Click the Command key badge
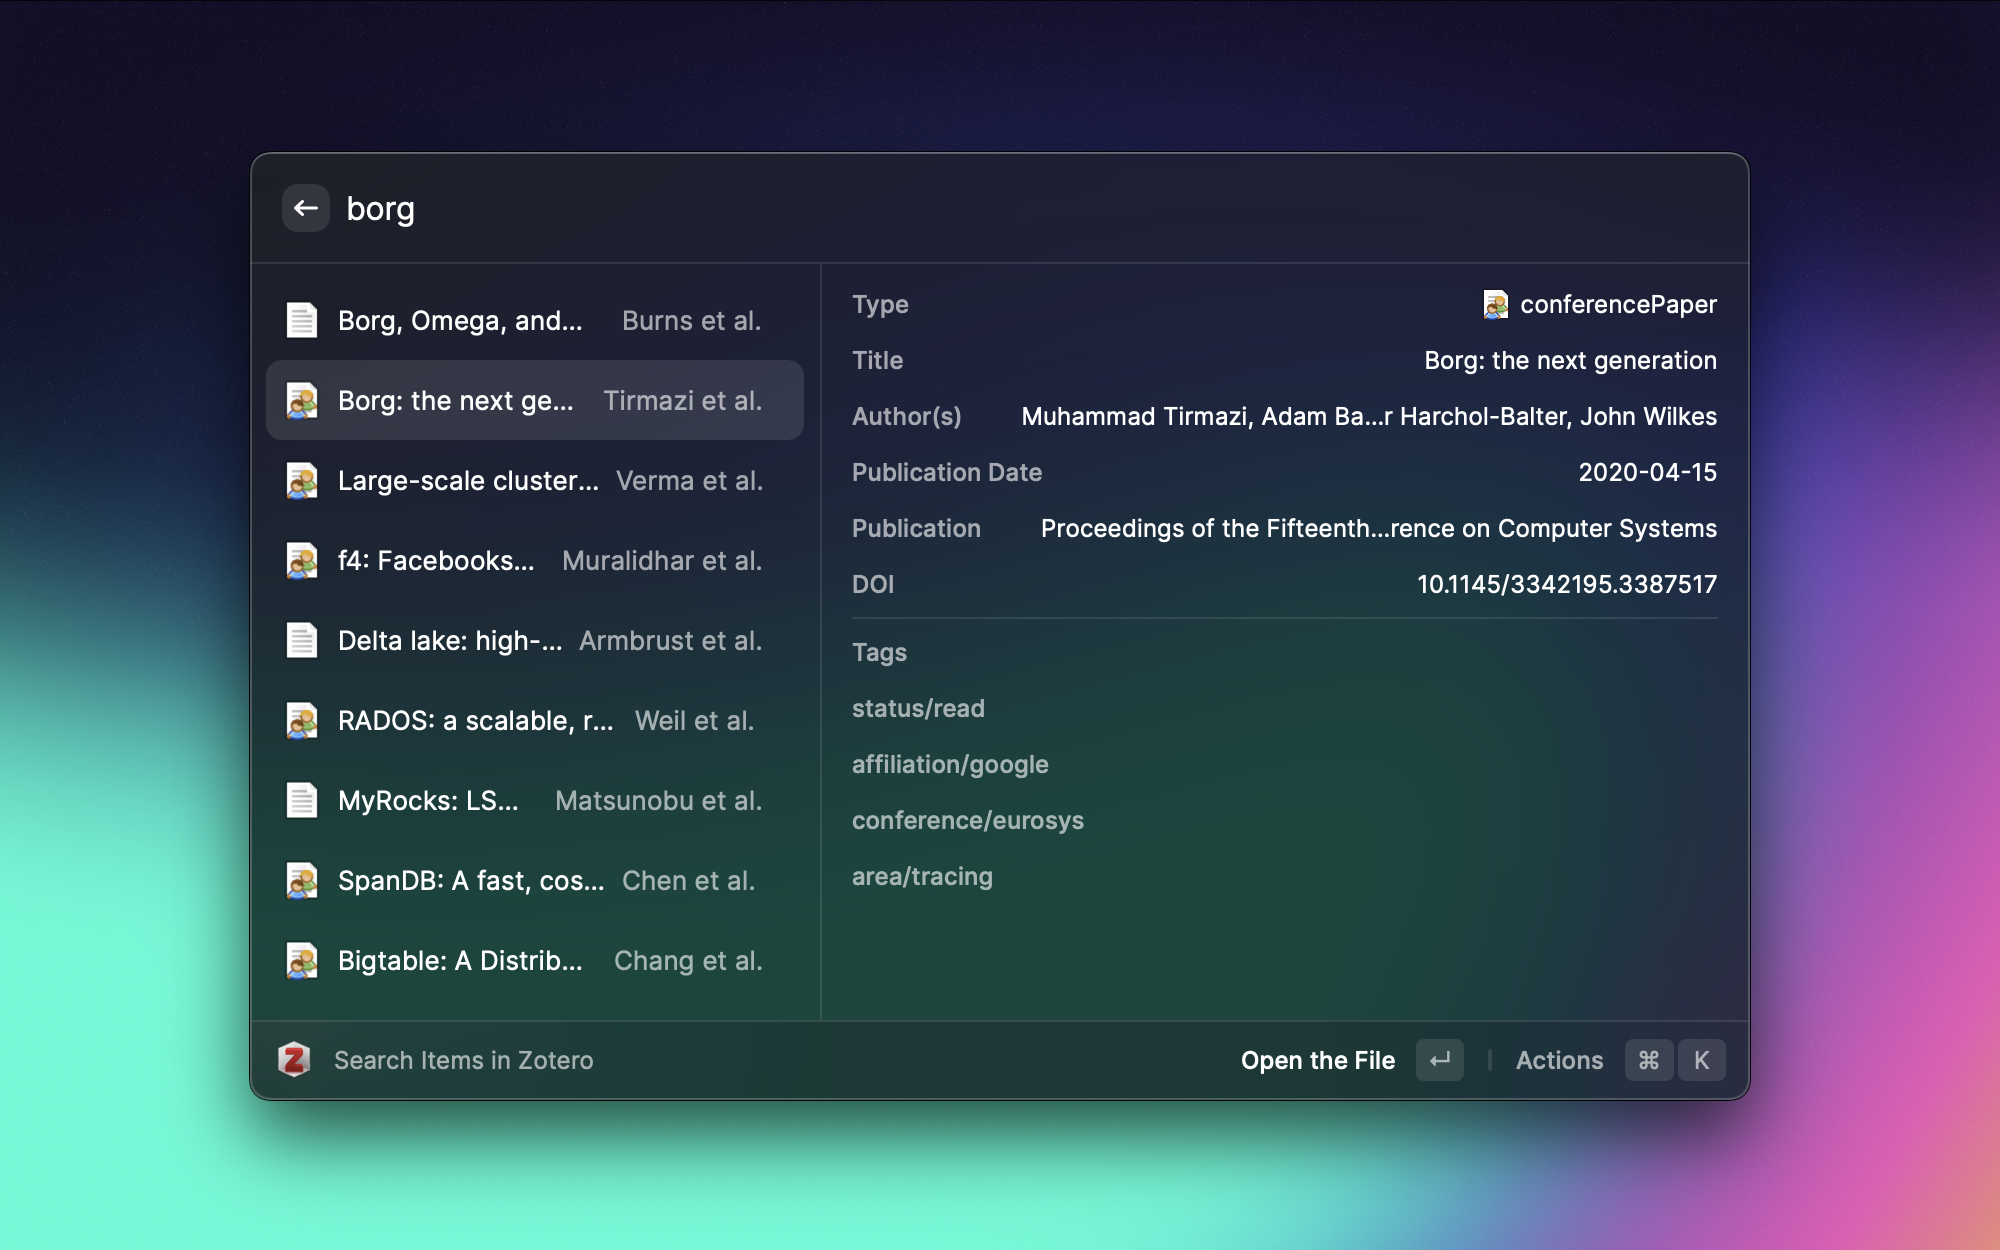 coord(1649,1060)
